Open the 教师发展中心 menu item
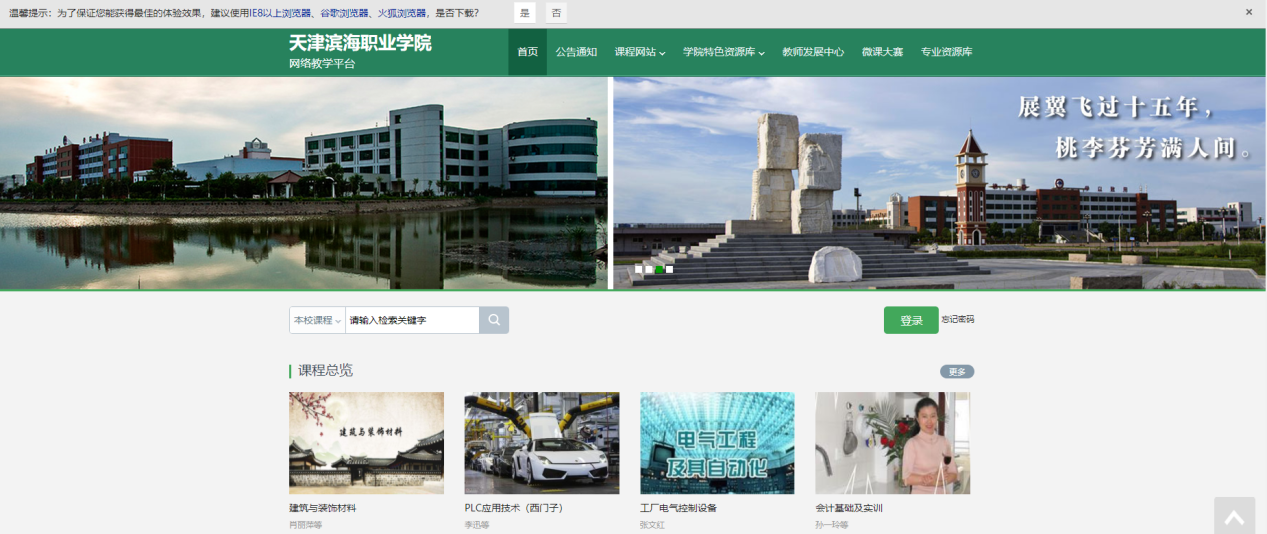Screen dimensions: 1267x534 (812, 52)
